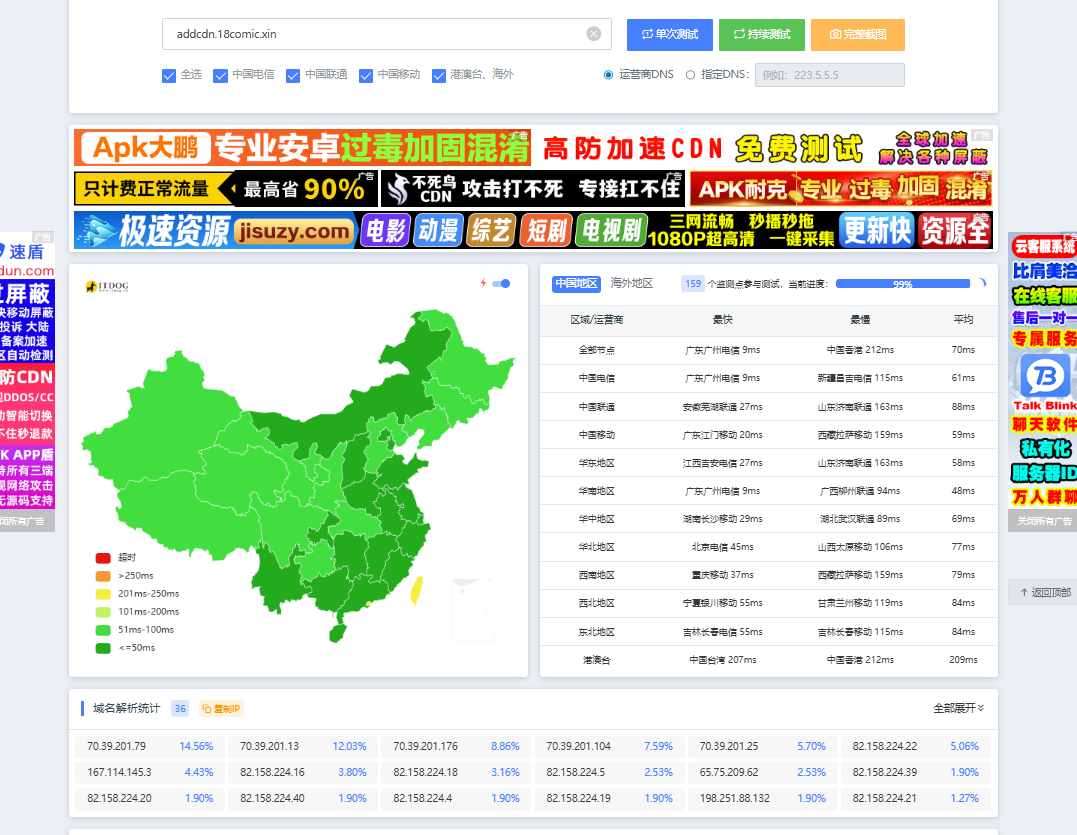Click the 单次测试 button

tap(670, 34)
